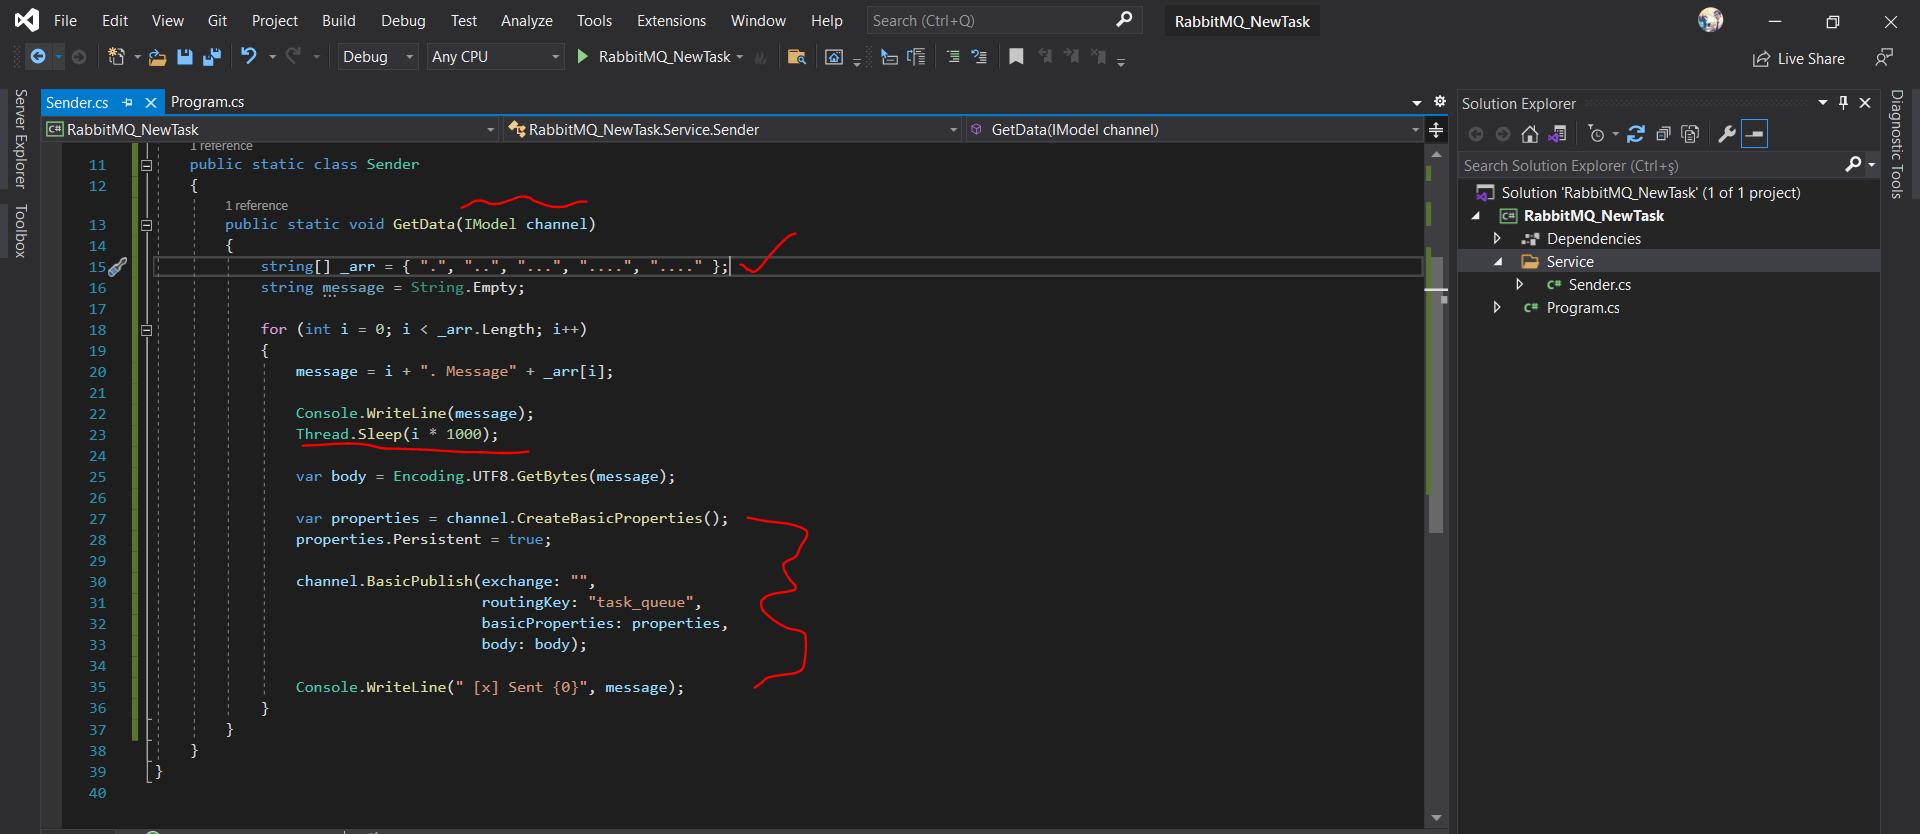
Task: Click the Live Share button
Action: click(1799, 59)
